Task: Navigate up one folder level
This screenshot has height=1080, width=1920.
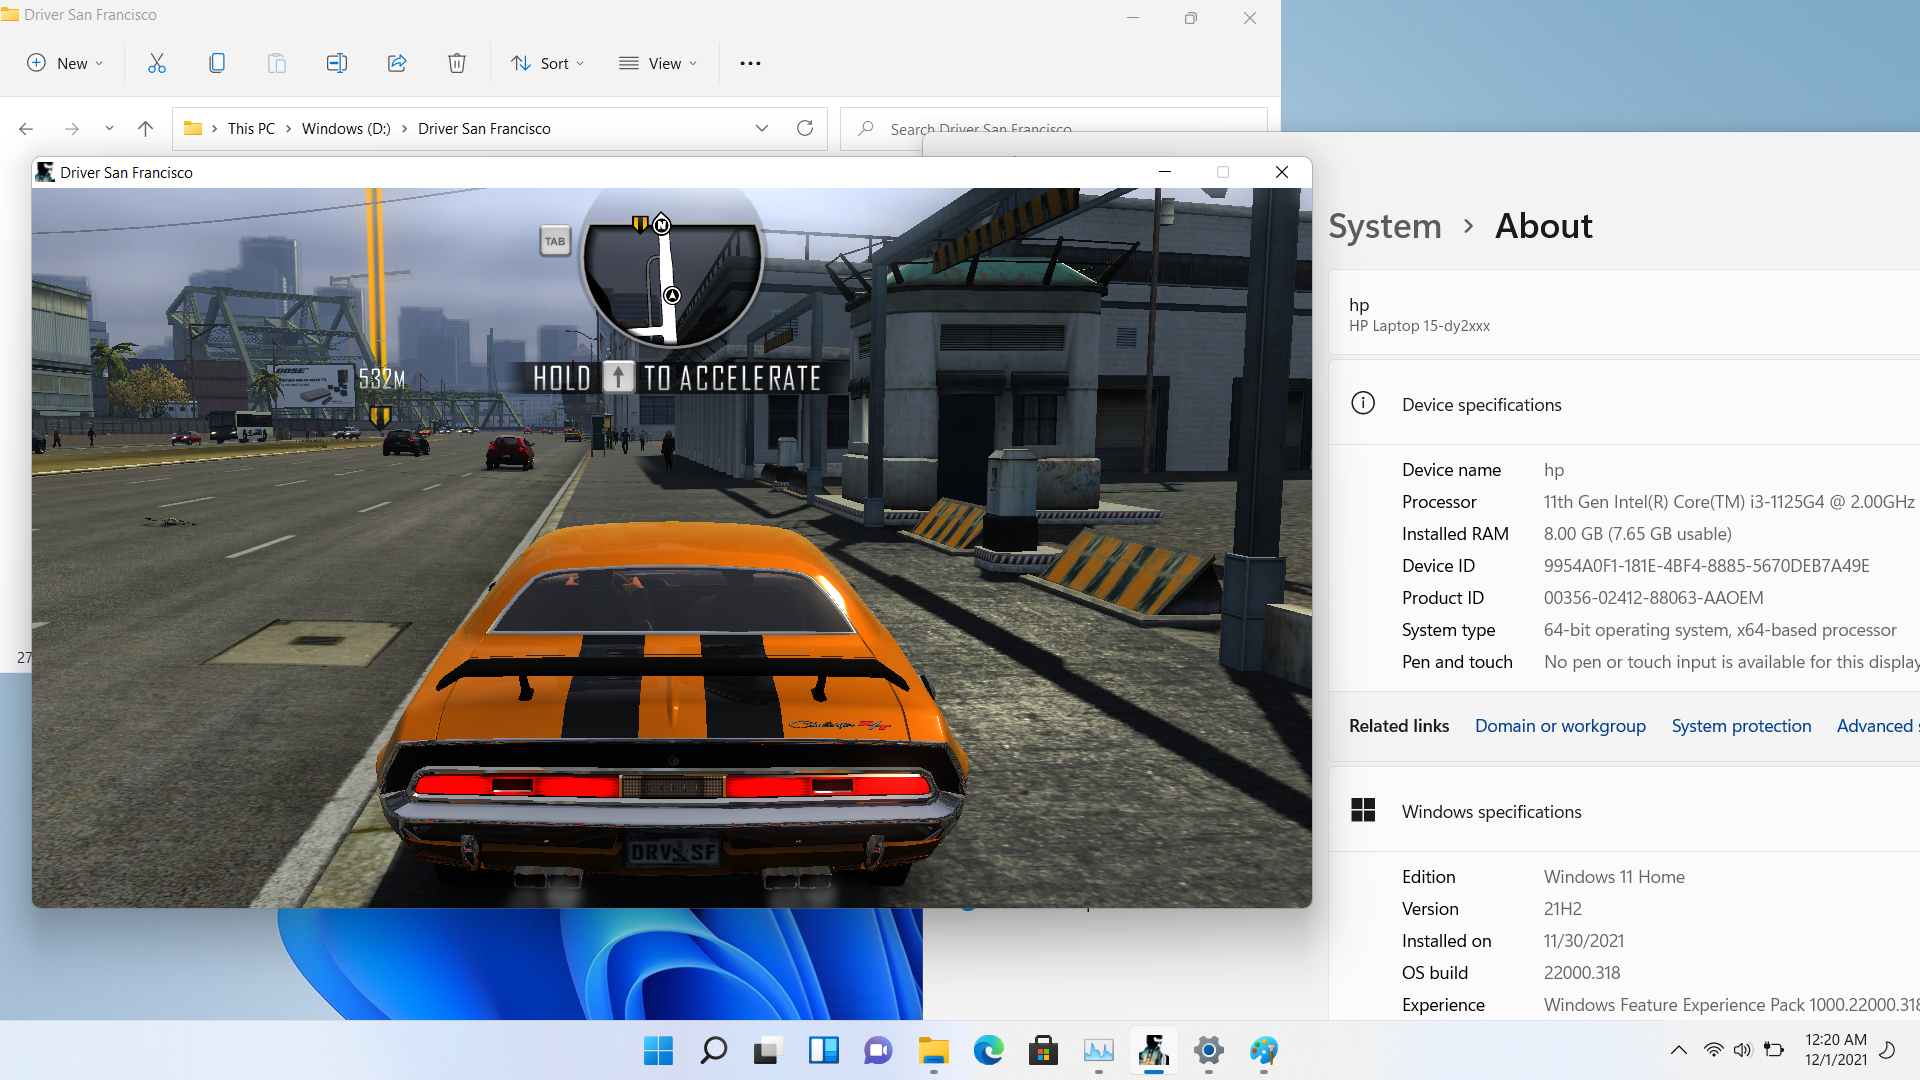Action: [x=145, y=128]
